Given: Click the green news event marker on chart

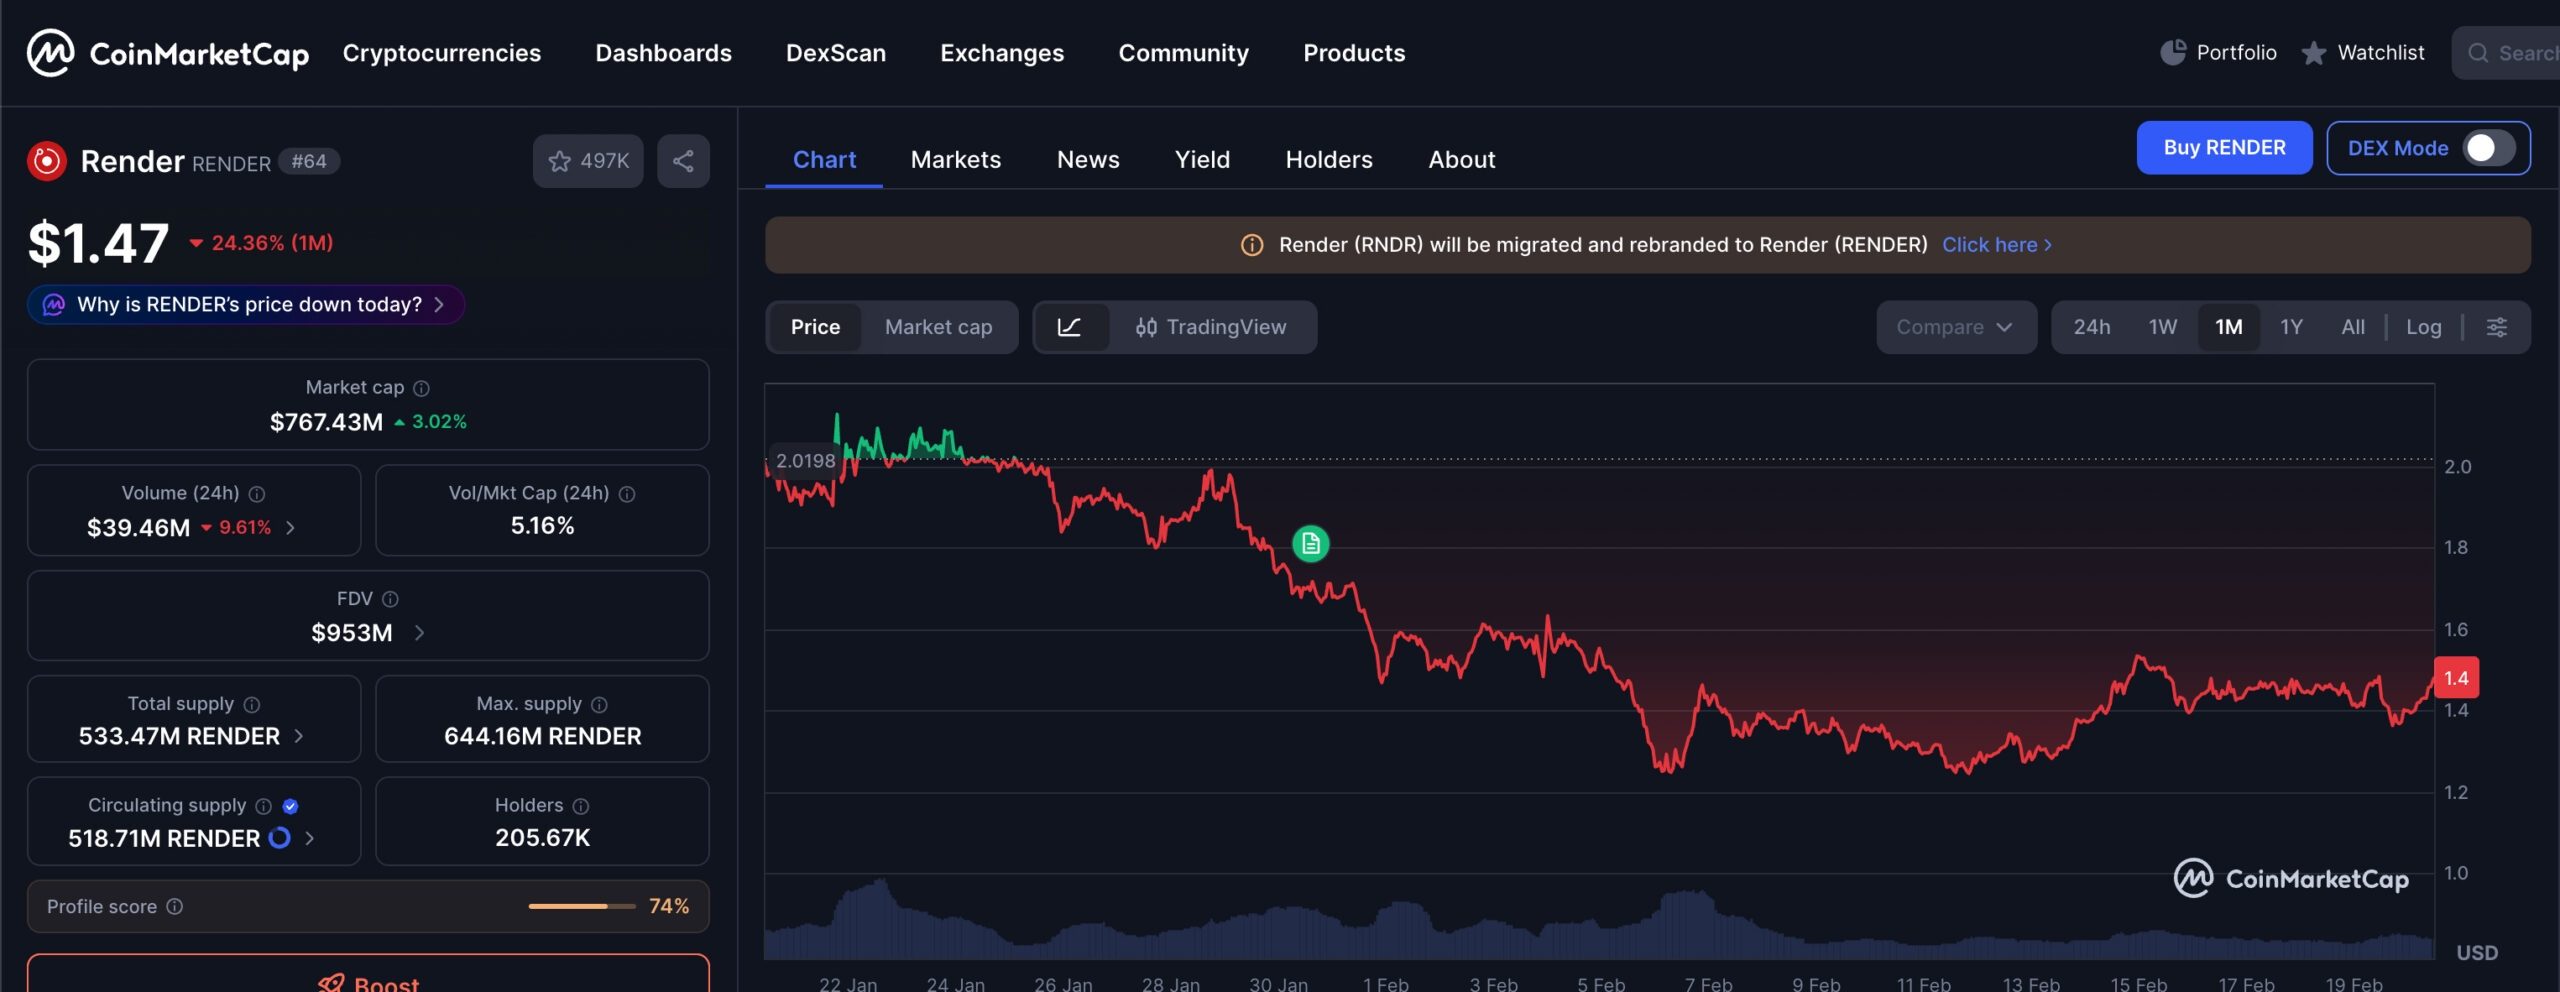Looking at the screenshot, I should click(1311, 544).
